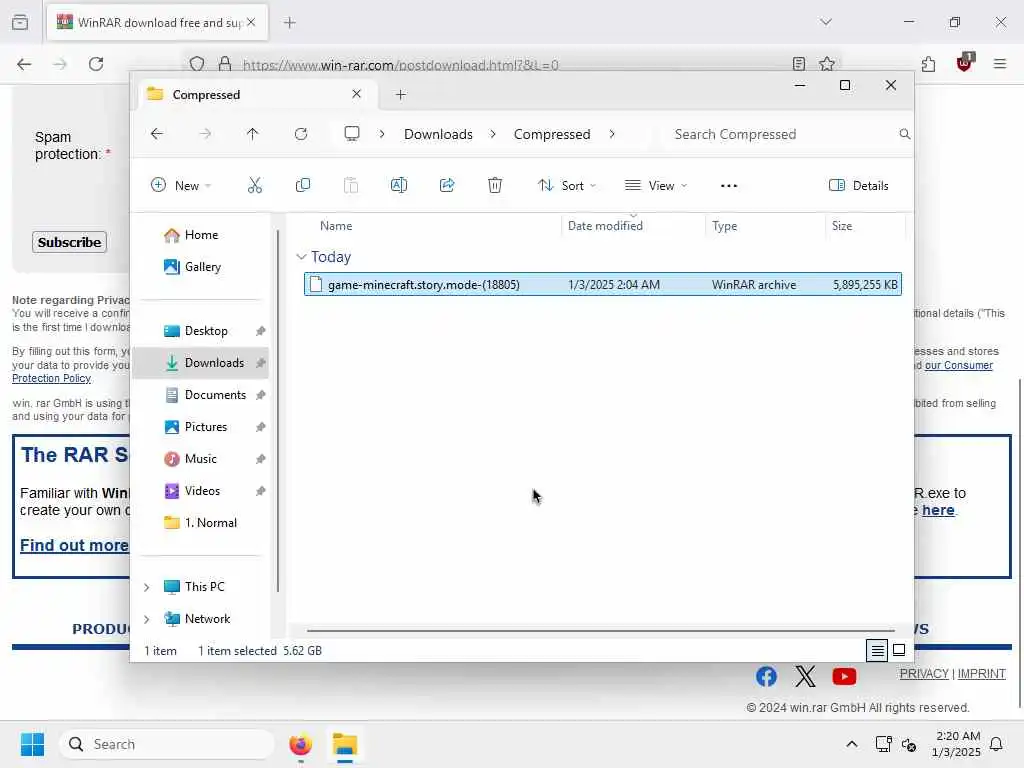Open the Firefox hamburger application menu
The width and height of the screenshot is (1024, 768).
coord(1000,64)
